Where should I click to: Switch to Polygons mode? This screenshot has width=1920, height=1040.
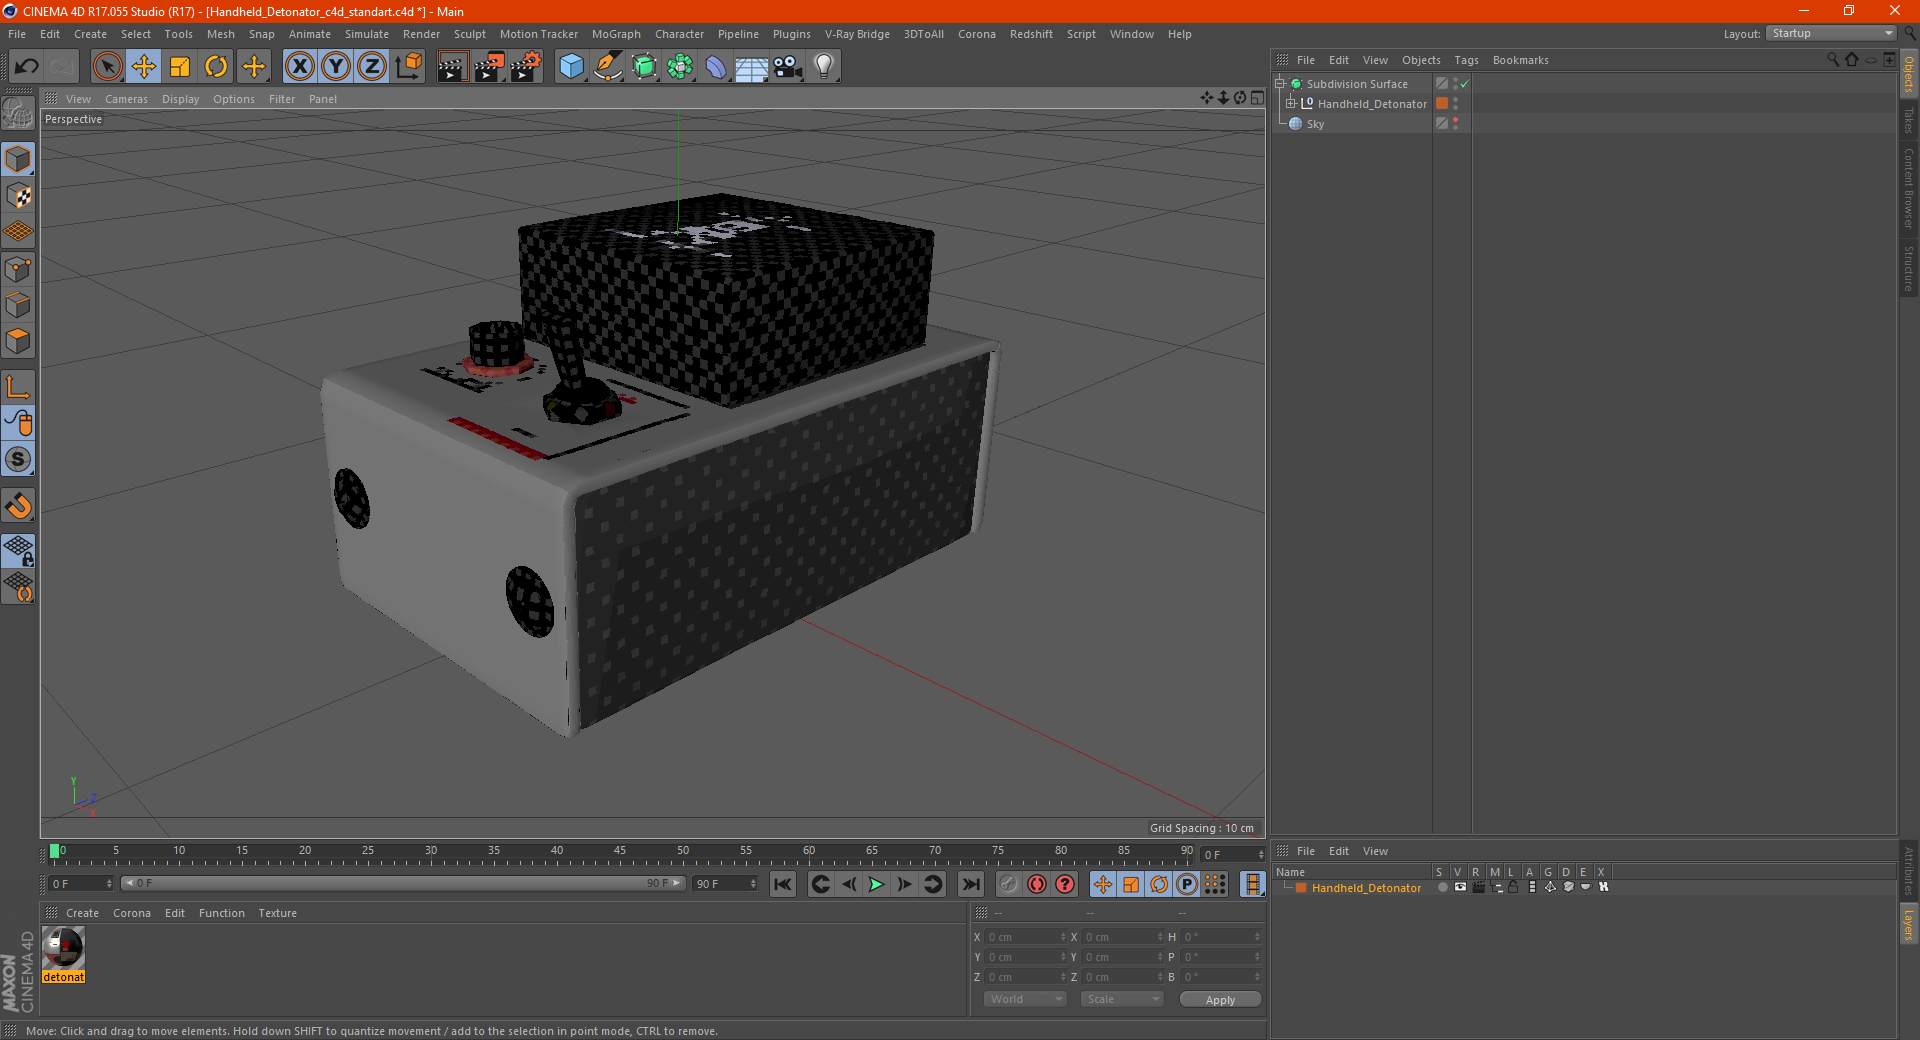[18, 341]
